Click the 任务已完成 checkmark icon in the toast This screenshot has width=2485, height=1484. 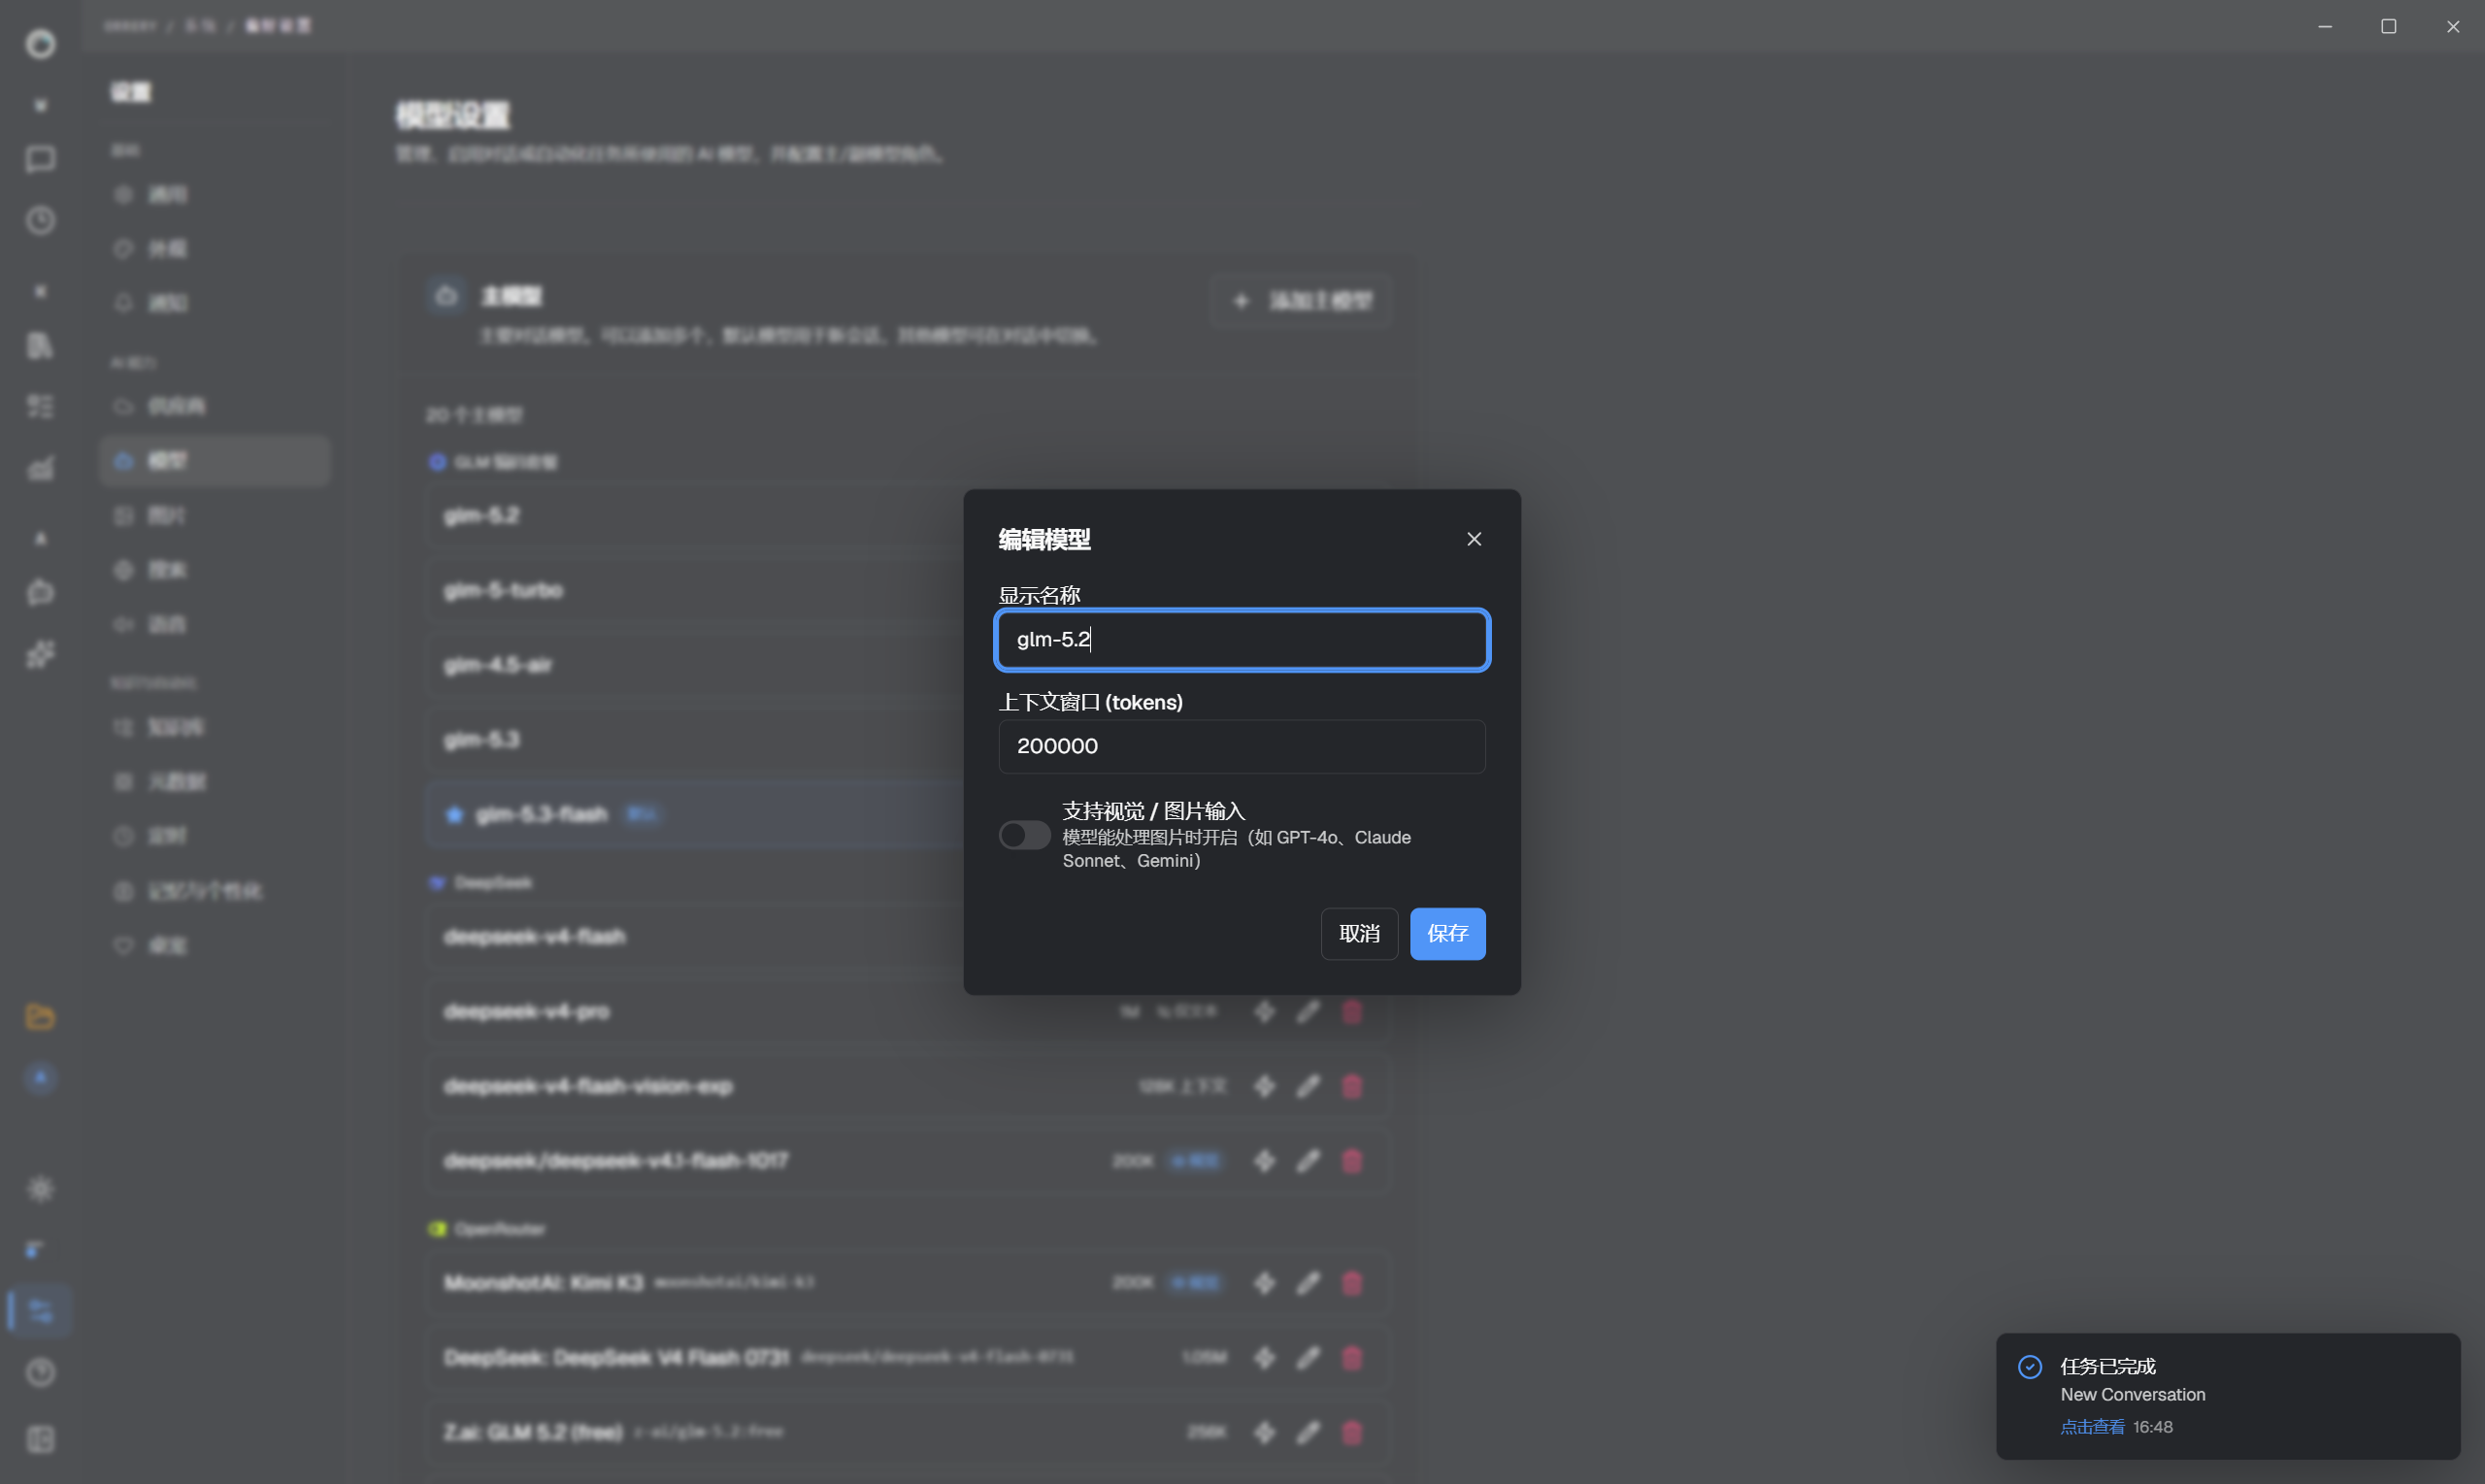point(2030,1367)
